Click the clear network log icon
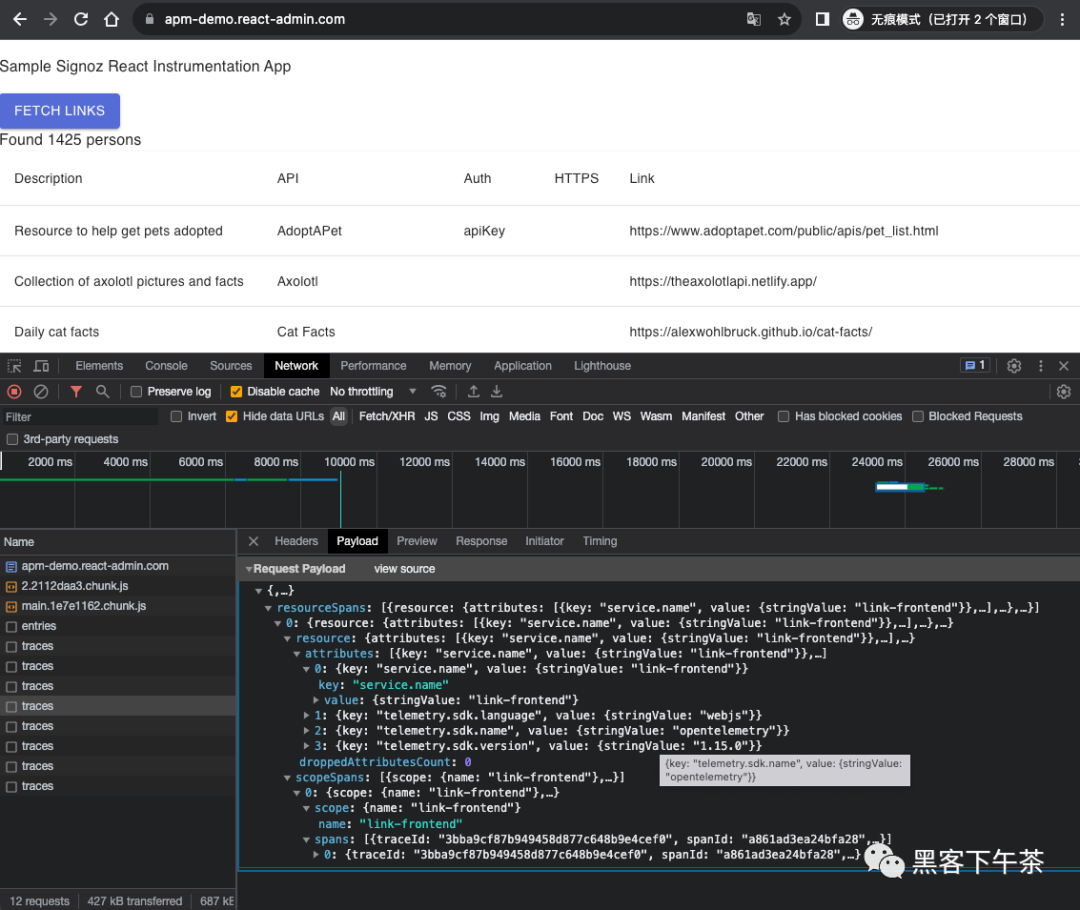1080x910 pixels. pos(41,392)
